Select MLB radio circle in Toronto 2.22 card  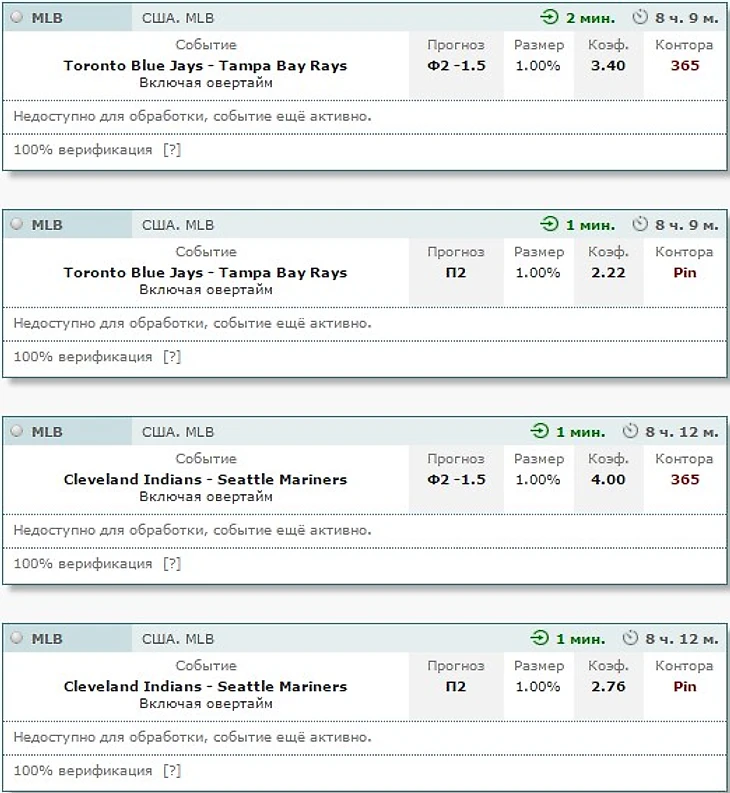[x=16, y=225]
